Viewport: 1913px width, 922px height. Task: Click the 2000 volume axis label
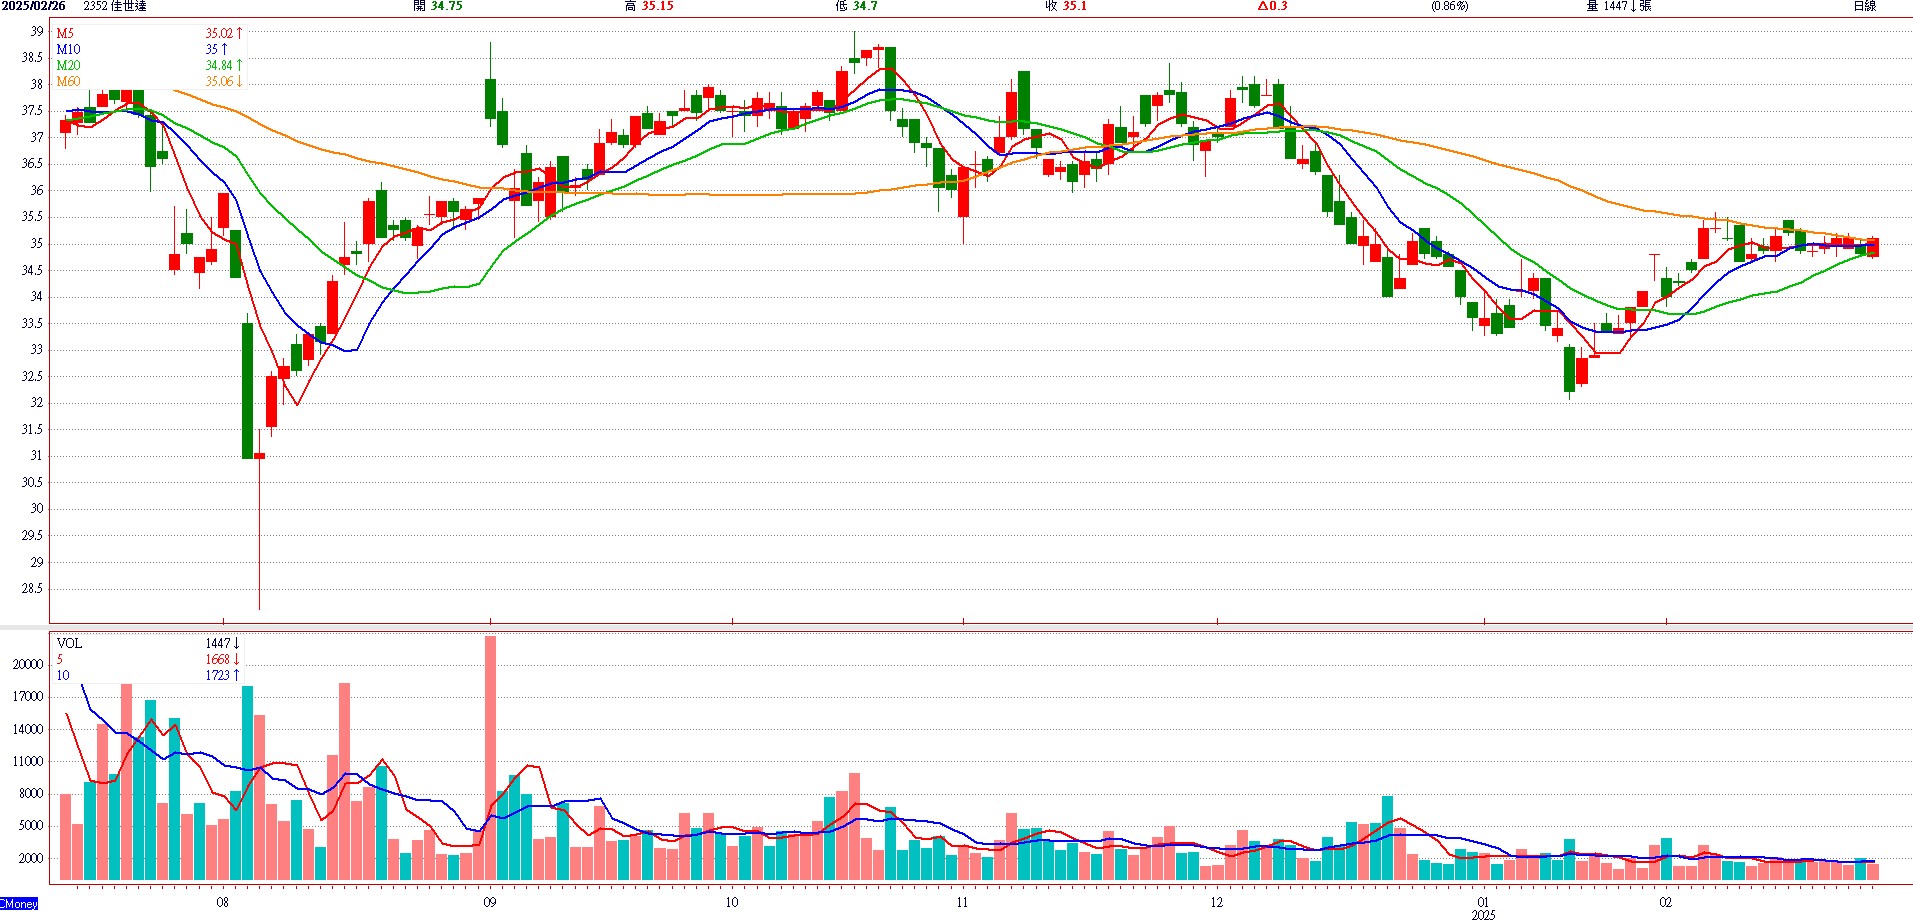click(x=31, y=858)
